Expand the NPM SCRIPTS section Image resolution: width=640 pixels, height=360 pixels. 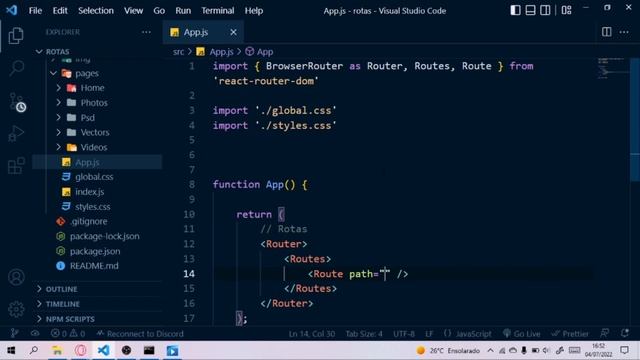[97, 319]
